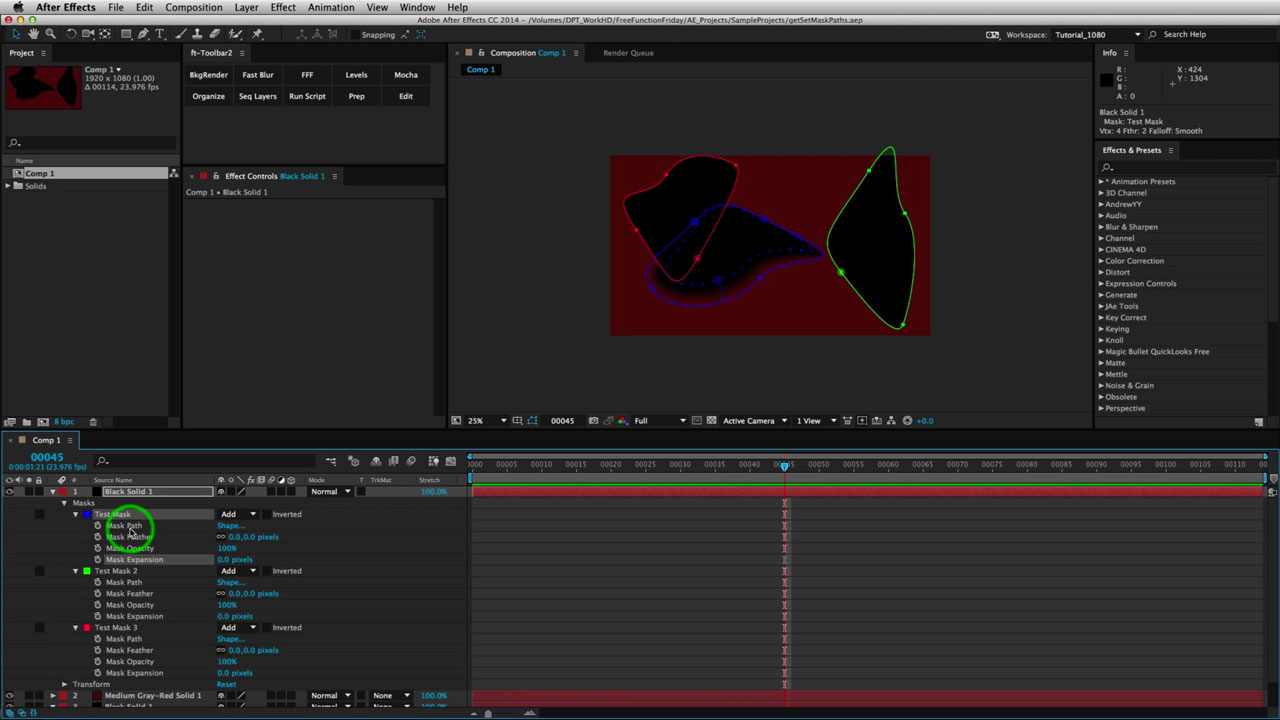
Task: Select the Roto Brush tool
Action: (x=236, y=34)
